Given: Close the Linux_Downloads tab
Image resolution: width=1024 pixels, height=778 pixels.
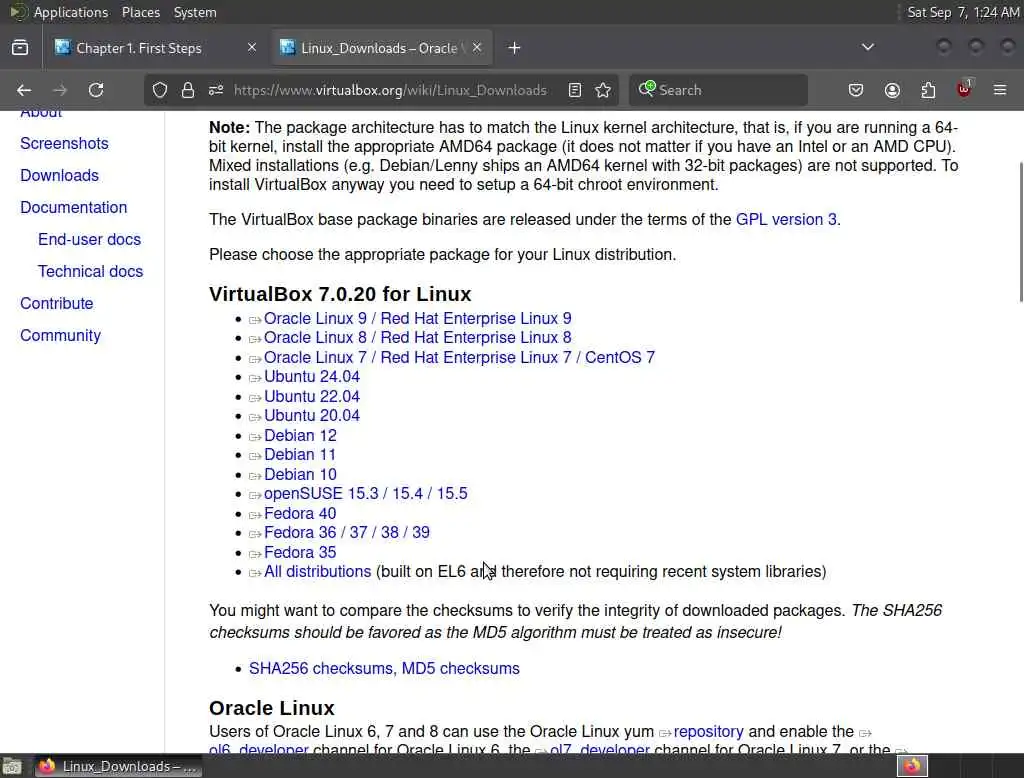Looking at the screenshot, I should pyautogui.click(x=477, y=48).
